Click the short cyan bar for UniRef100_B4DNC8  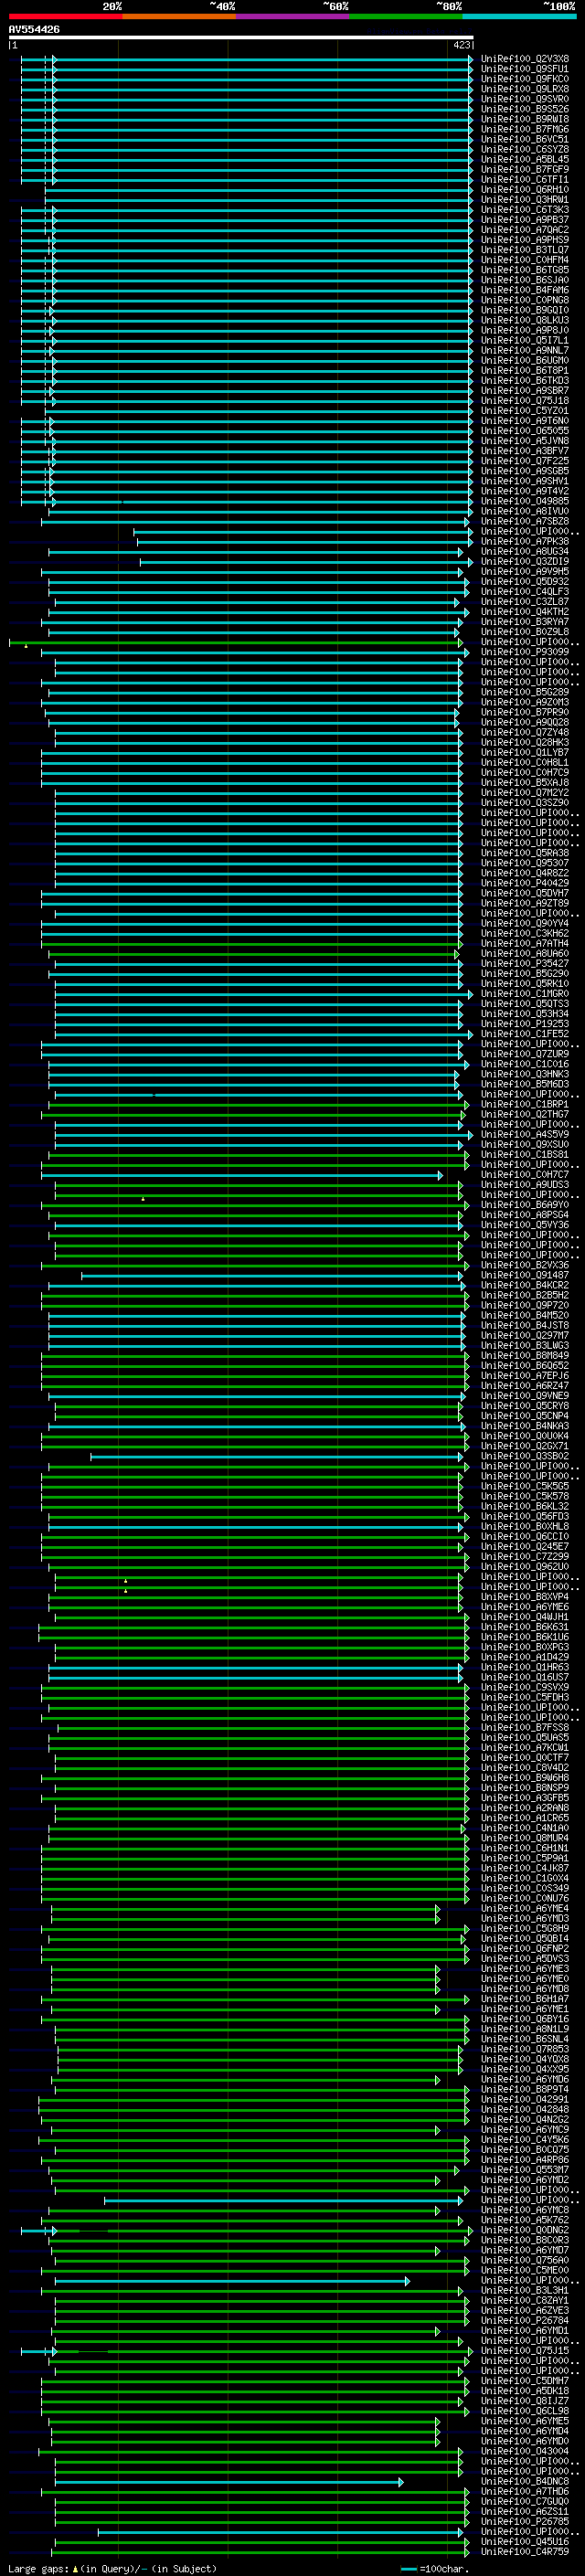pyautogui.click(x=229, y=2482)
